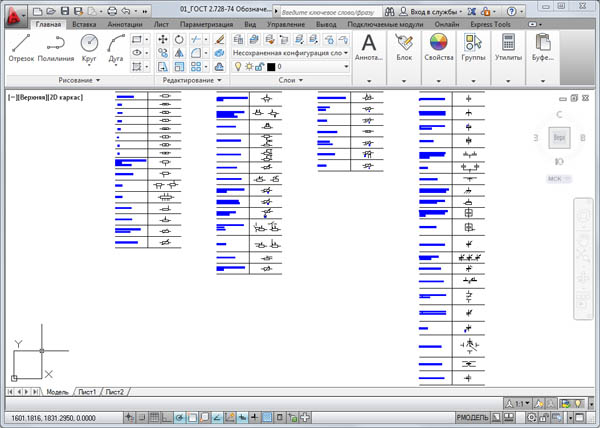Open the Блок (Block) panel
This screenshot has height=428, width=600.
tap(404, 48)
